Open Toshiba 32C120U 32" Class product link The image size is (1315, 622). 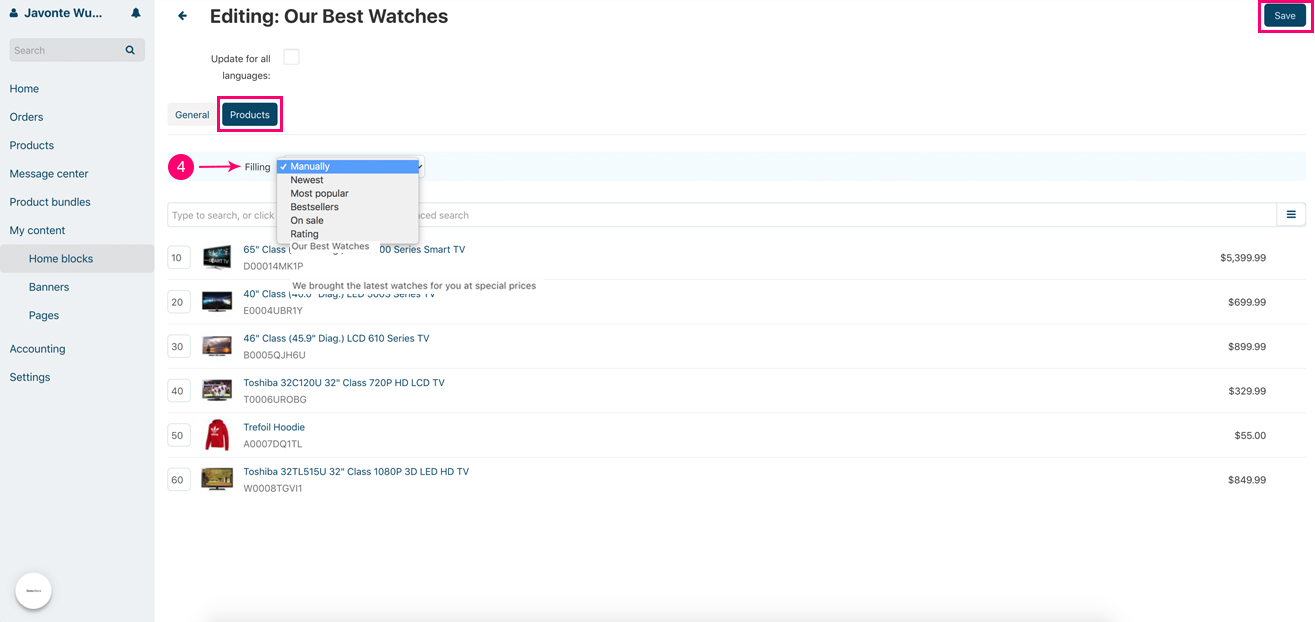tap(344, 383)
